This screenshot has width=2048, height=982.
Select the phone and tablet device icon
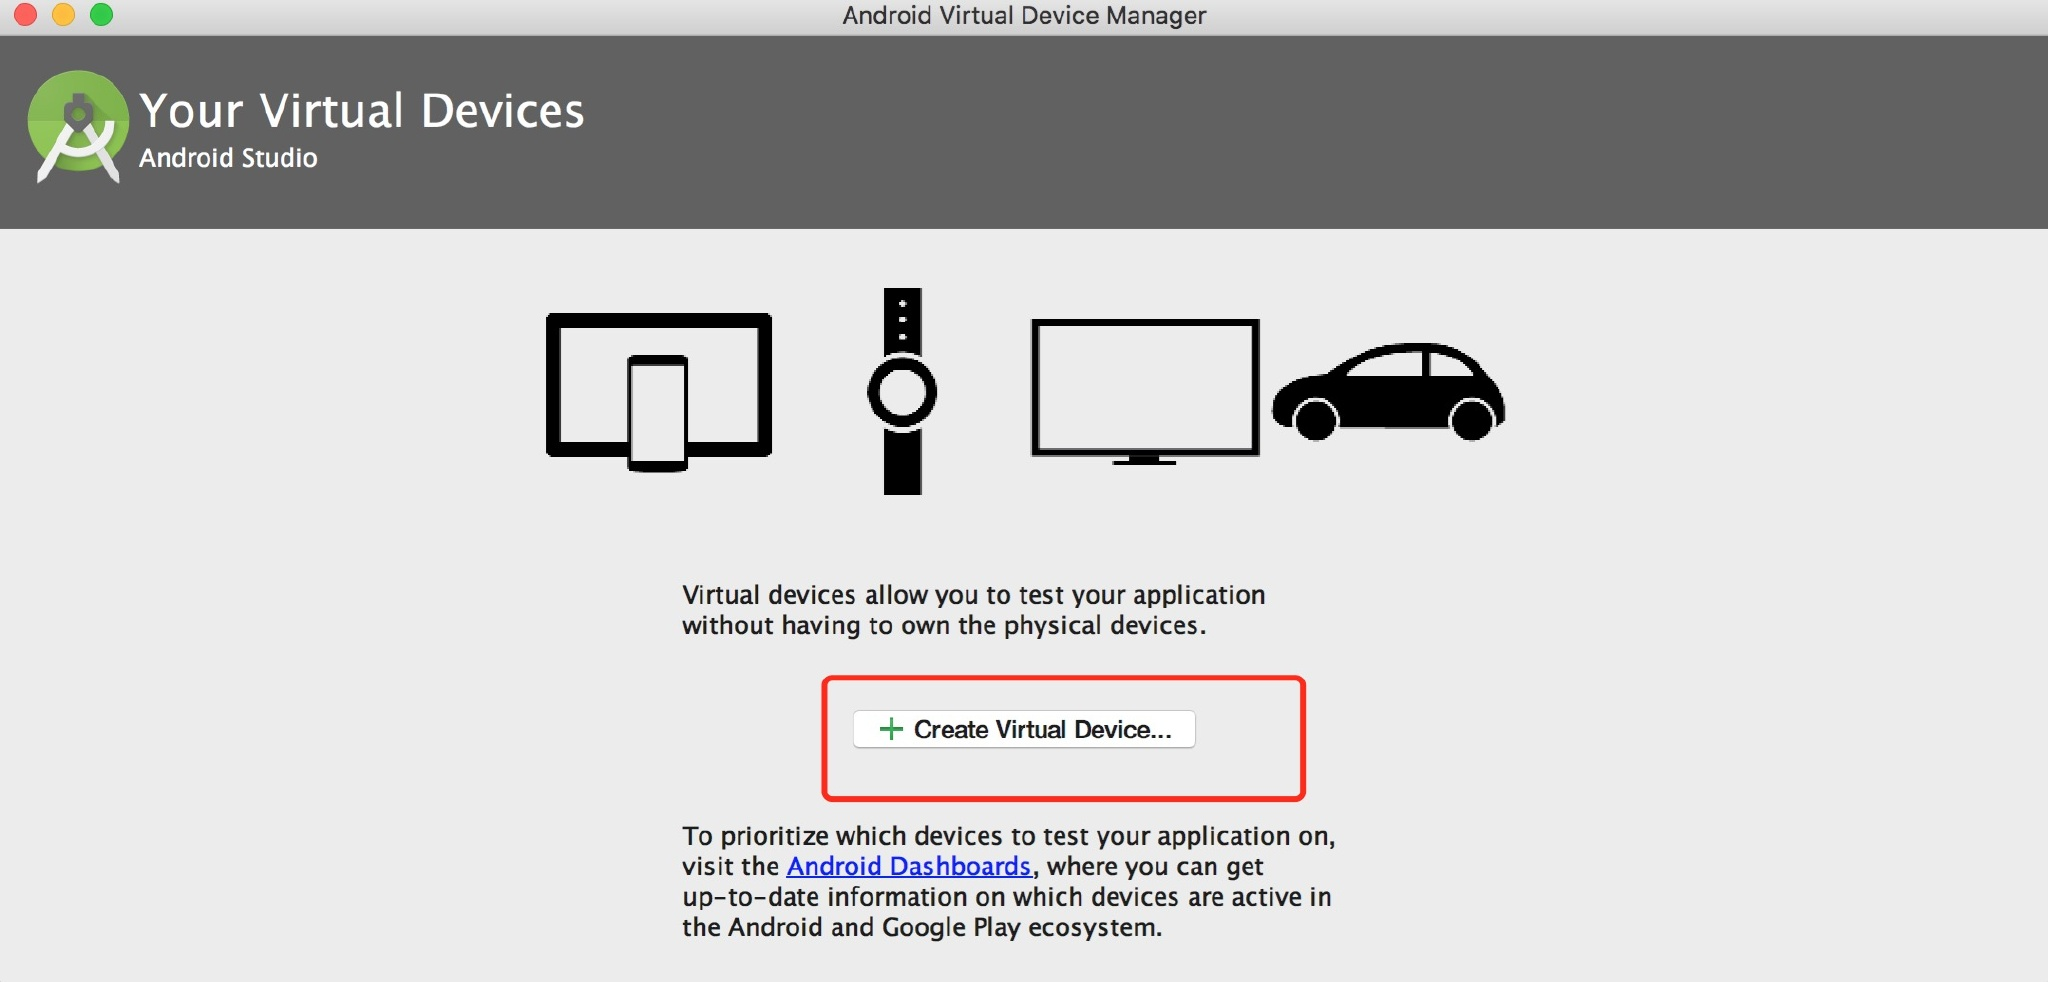point(659,391)
